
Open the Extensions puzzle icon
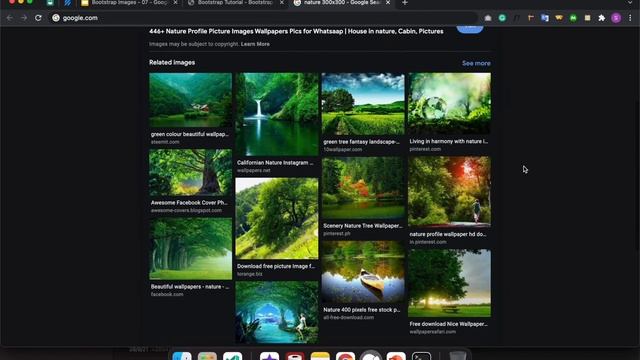602,18
